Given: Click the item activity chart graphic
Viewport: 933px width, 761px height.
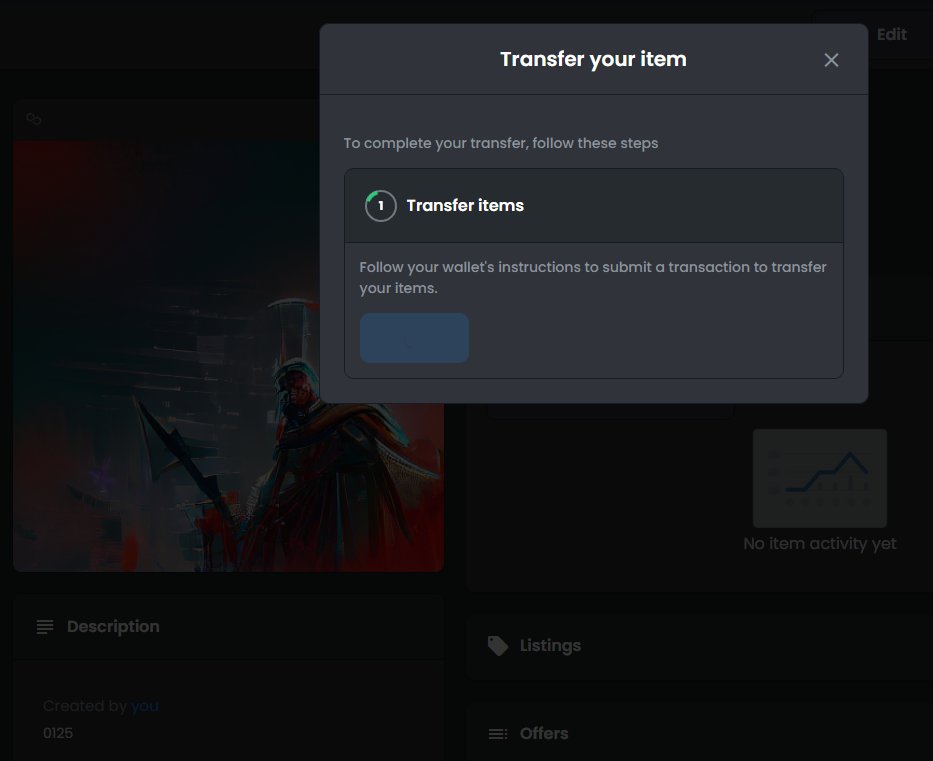Looking at the screenshot, I should 819,478.
